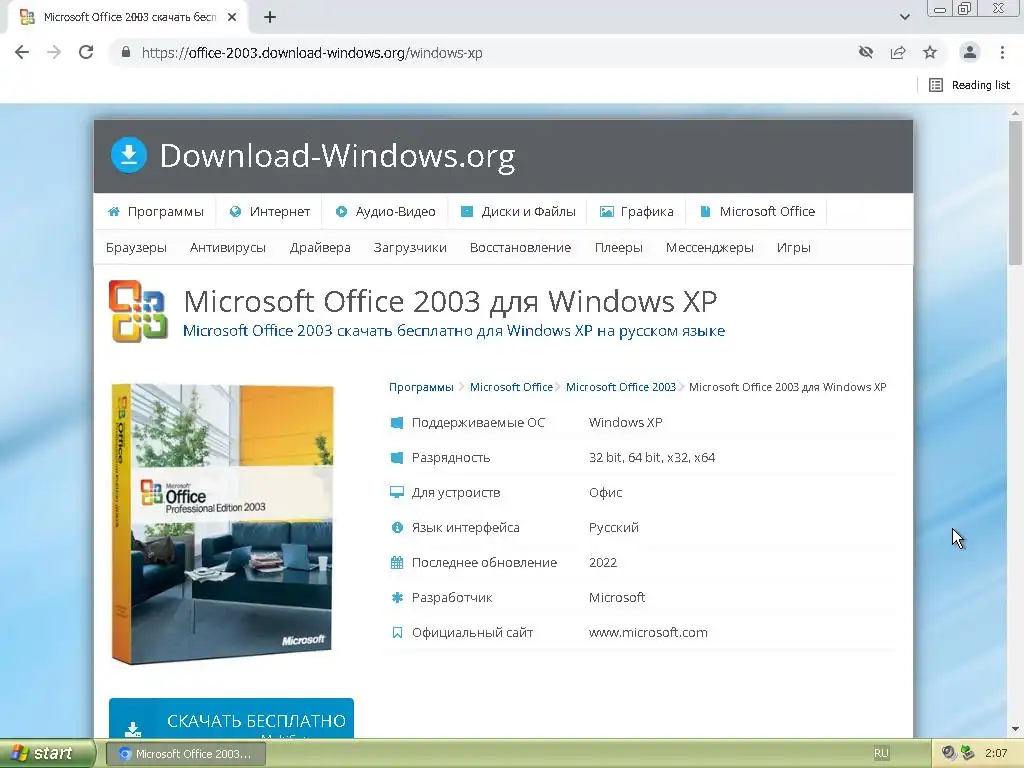
Task: Open the user profile avatar icon
Action: coord(970,52)
